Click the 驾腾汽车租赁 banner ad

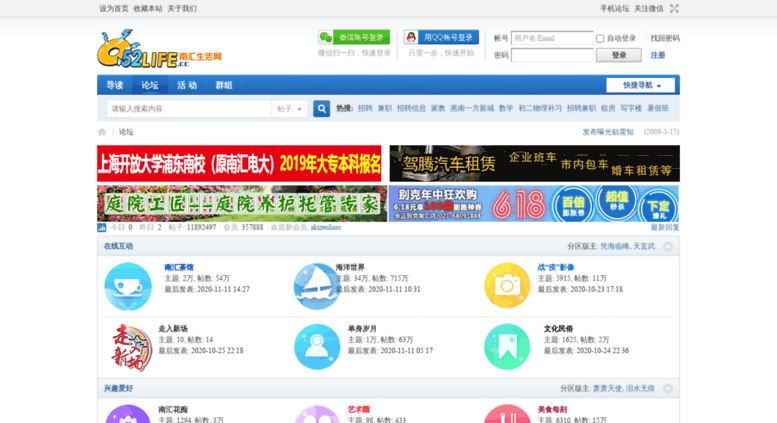(x=535, y=163)
